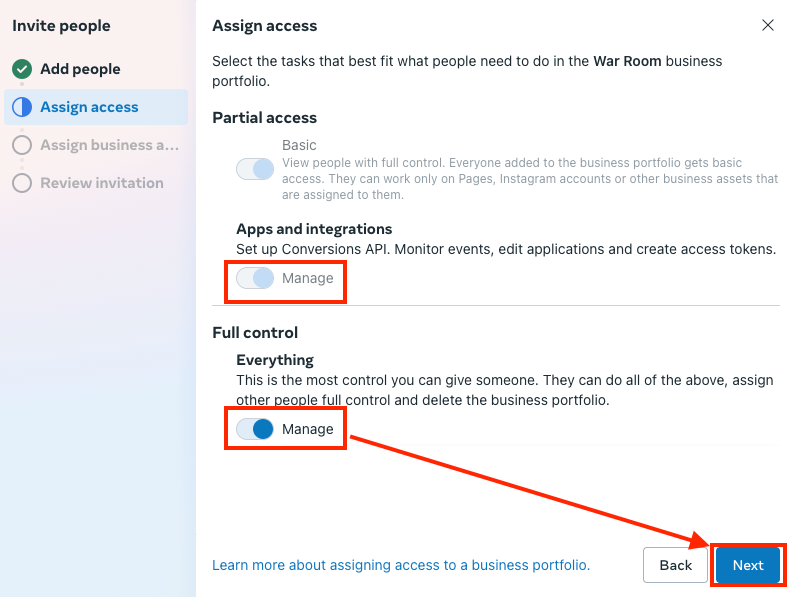
Task: Click the empty circle beside Assign business assets
Action: click(22, 145)
